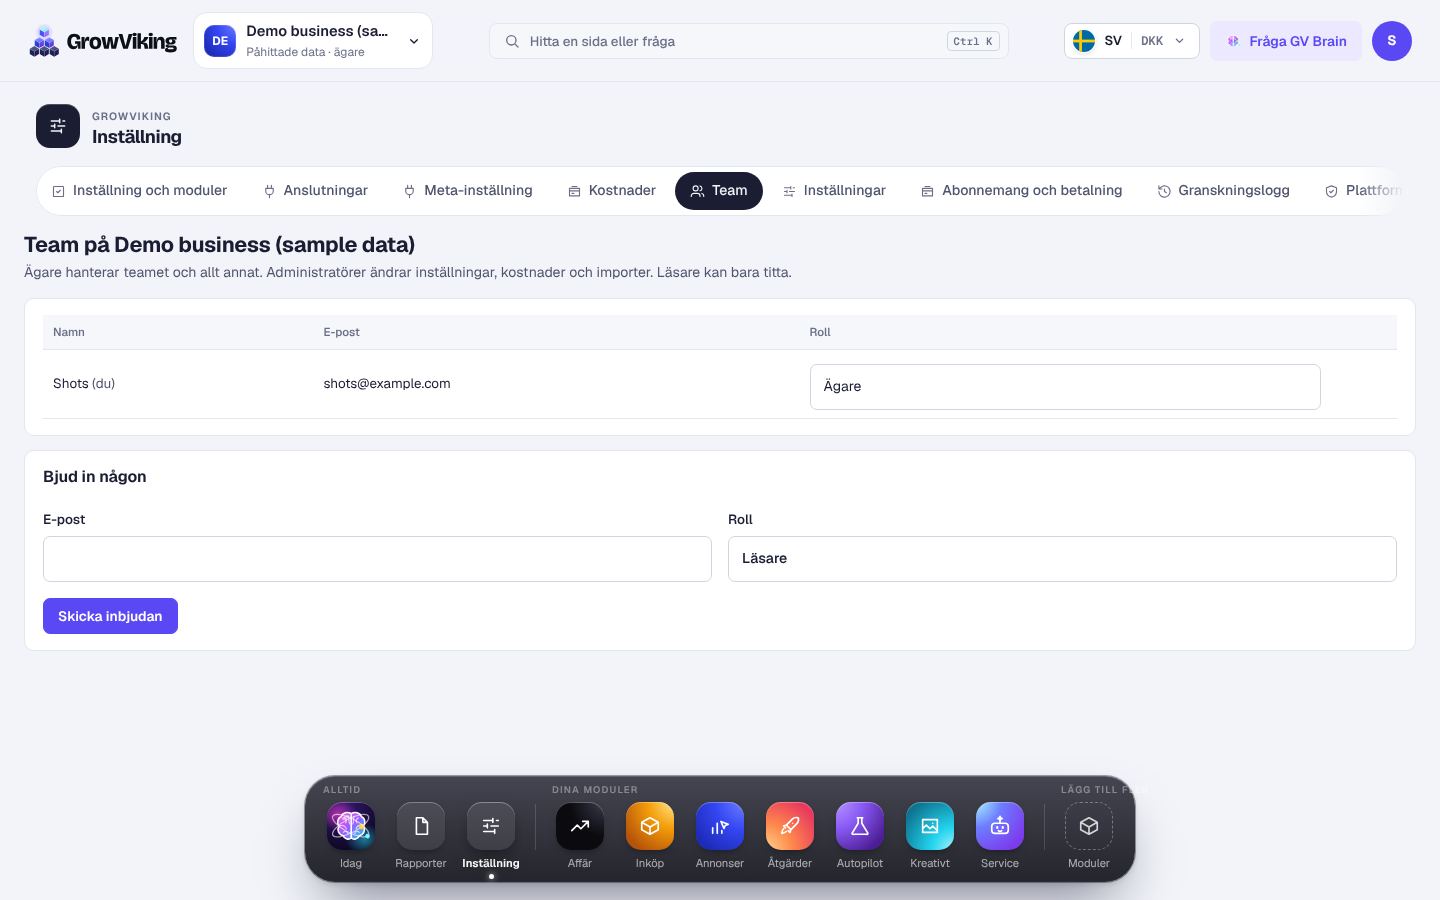Open the Åtgärder rocket module

(x=790, y=826)
